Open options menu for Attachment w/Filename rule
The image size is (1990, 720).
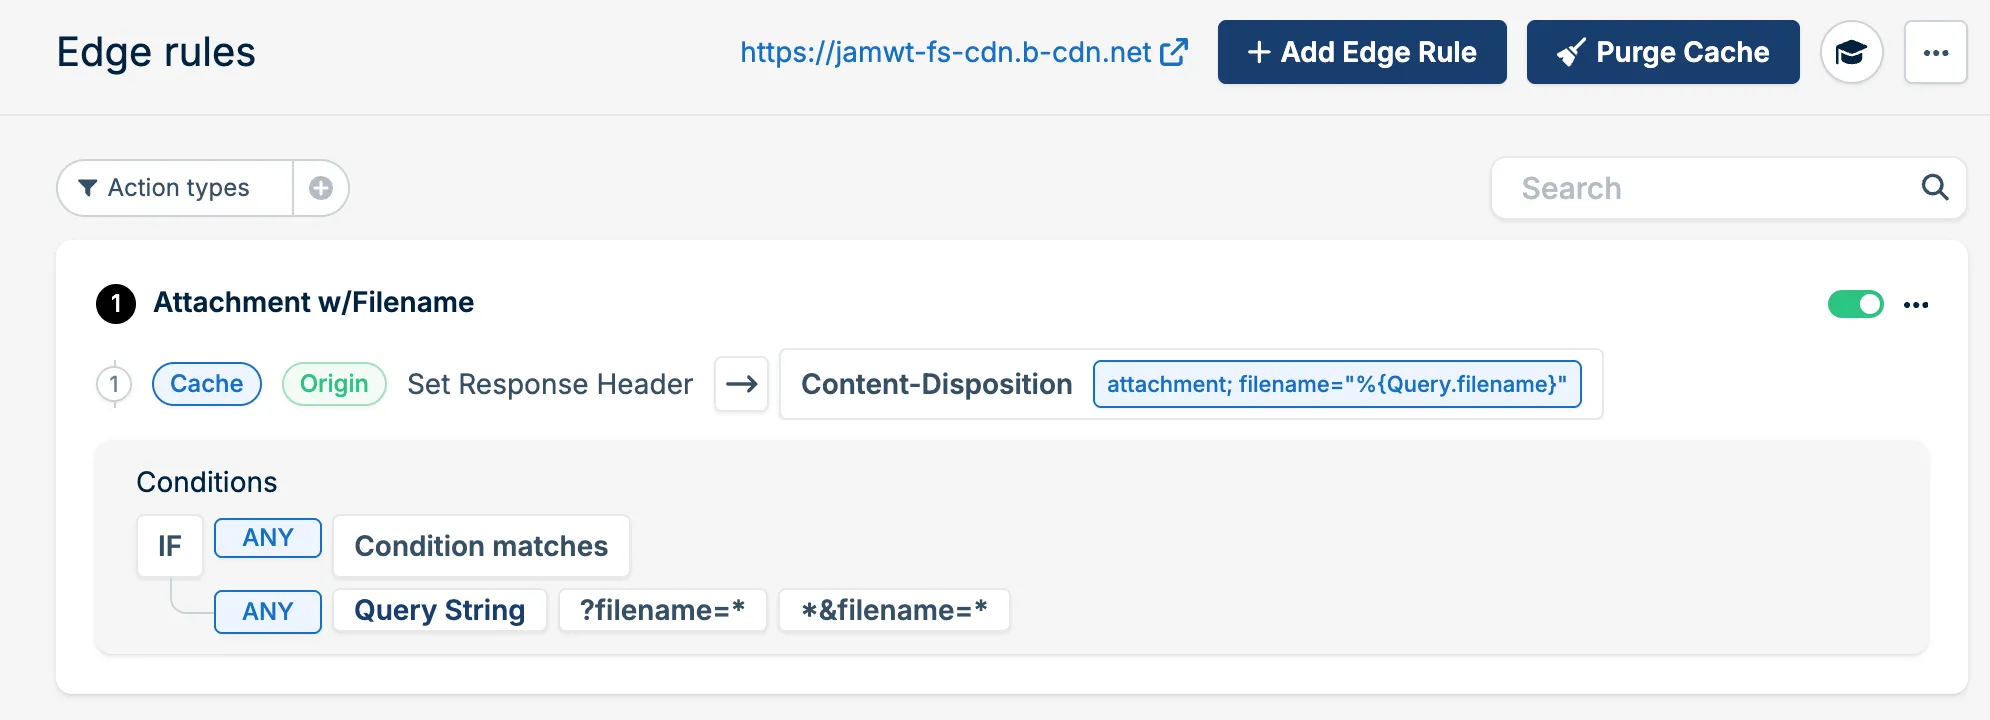coord(1917,304)
